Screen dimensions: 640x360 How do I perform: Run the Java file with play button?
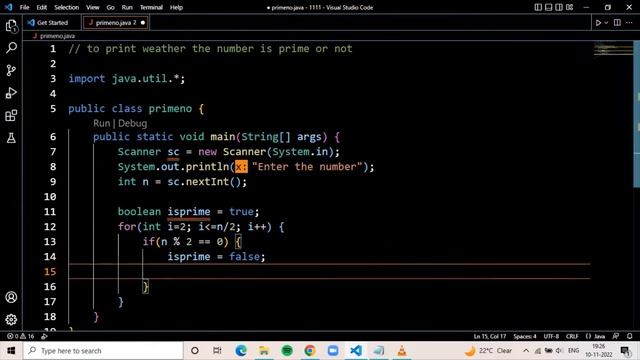598,23
